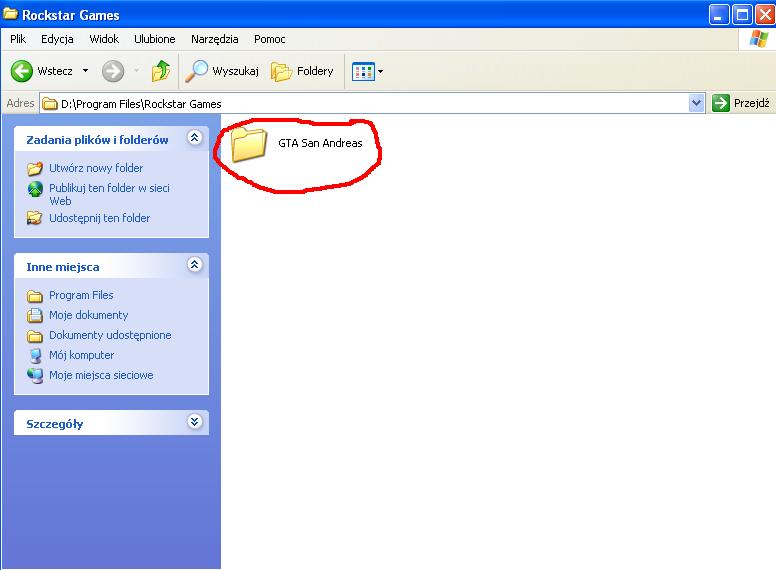Click the grey forward arrow icon
Viewport: 776px width, 570px height.
pyautogui.click(x=113, y=71)
